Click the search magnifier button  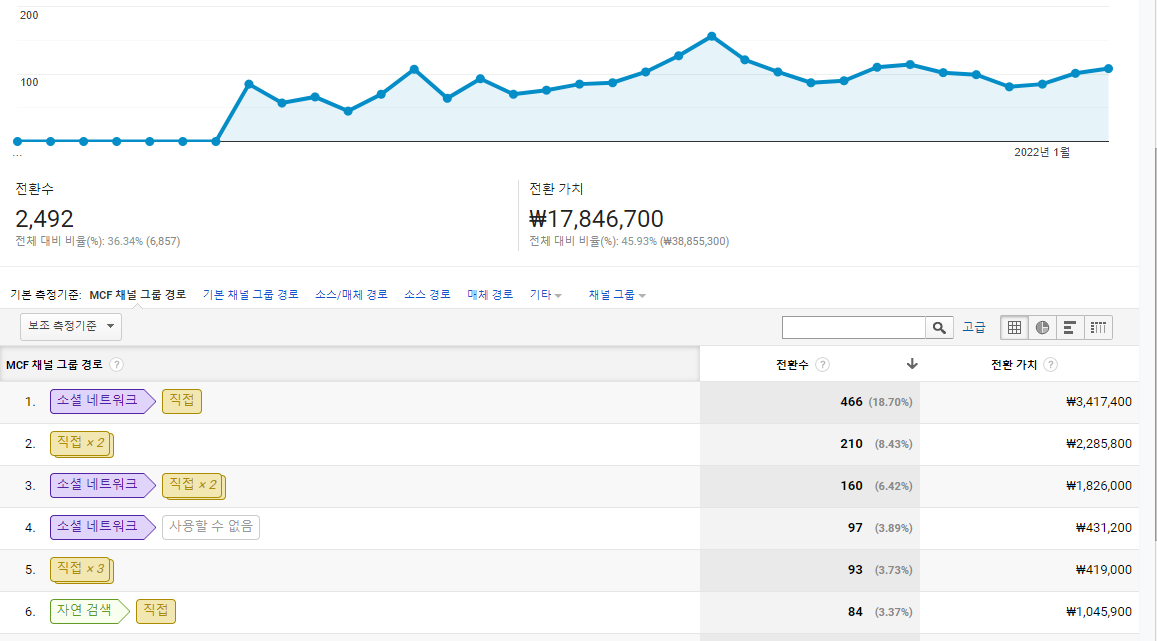click(x=939, y=328)
